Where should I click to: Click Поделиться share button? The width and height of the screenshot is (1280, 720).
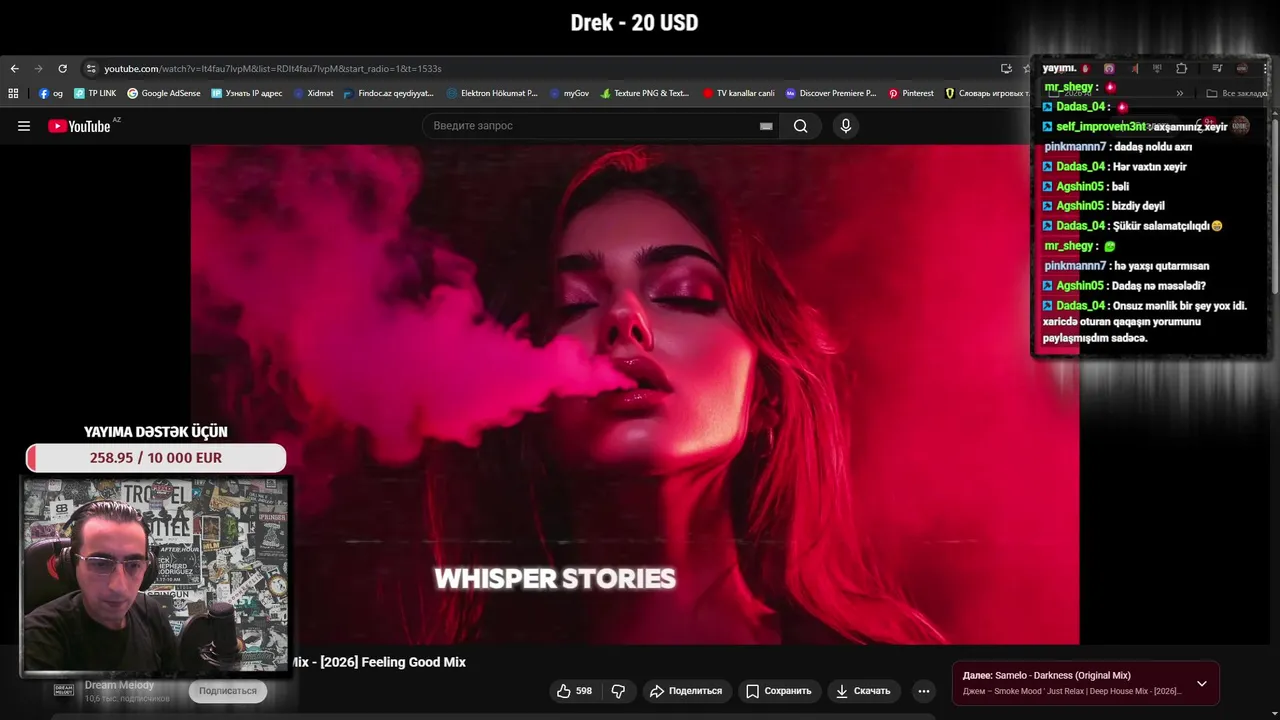tap(685, 691)
